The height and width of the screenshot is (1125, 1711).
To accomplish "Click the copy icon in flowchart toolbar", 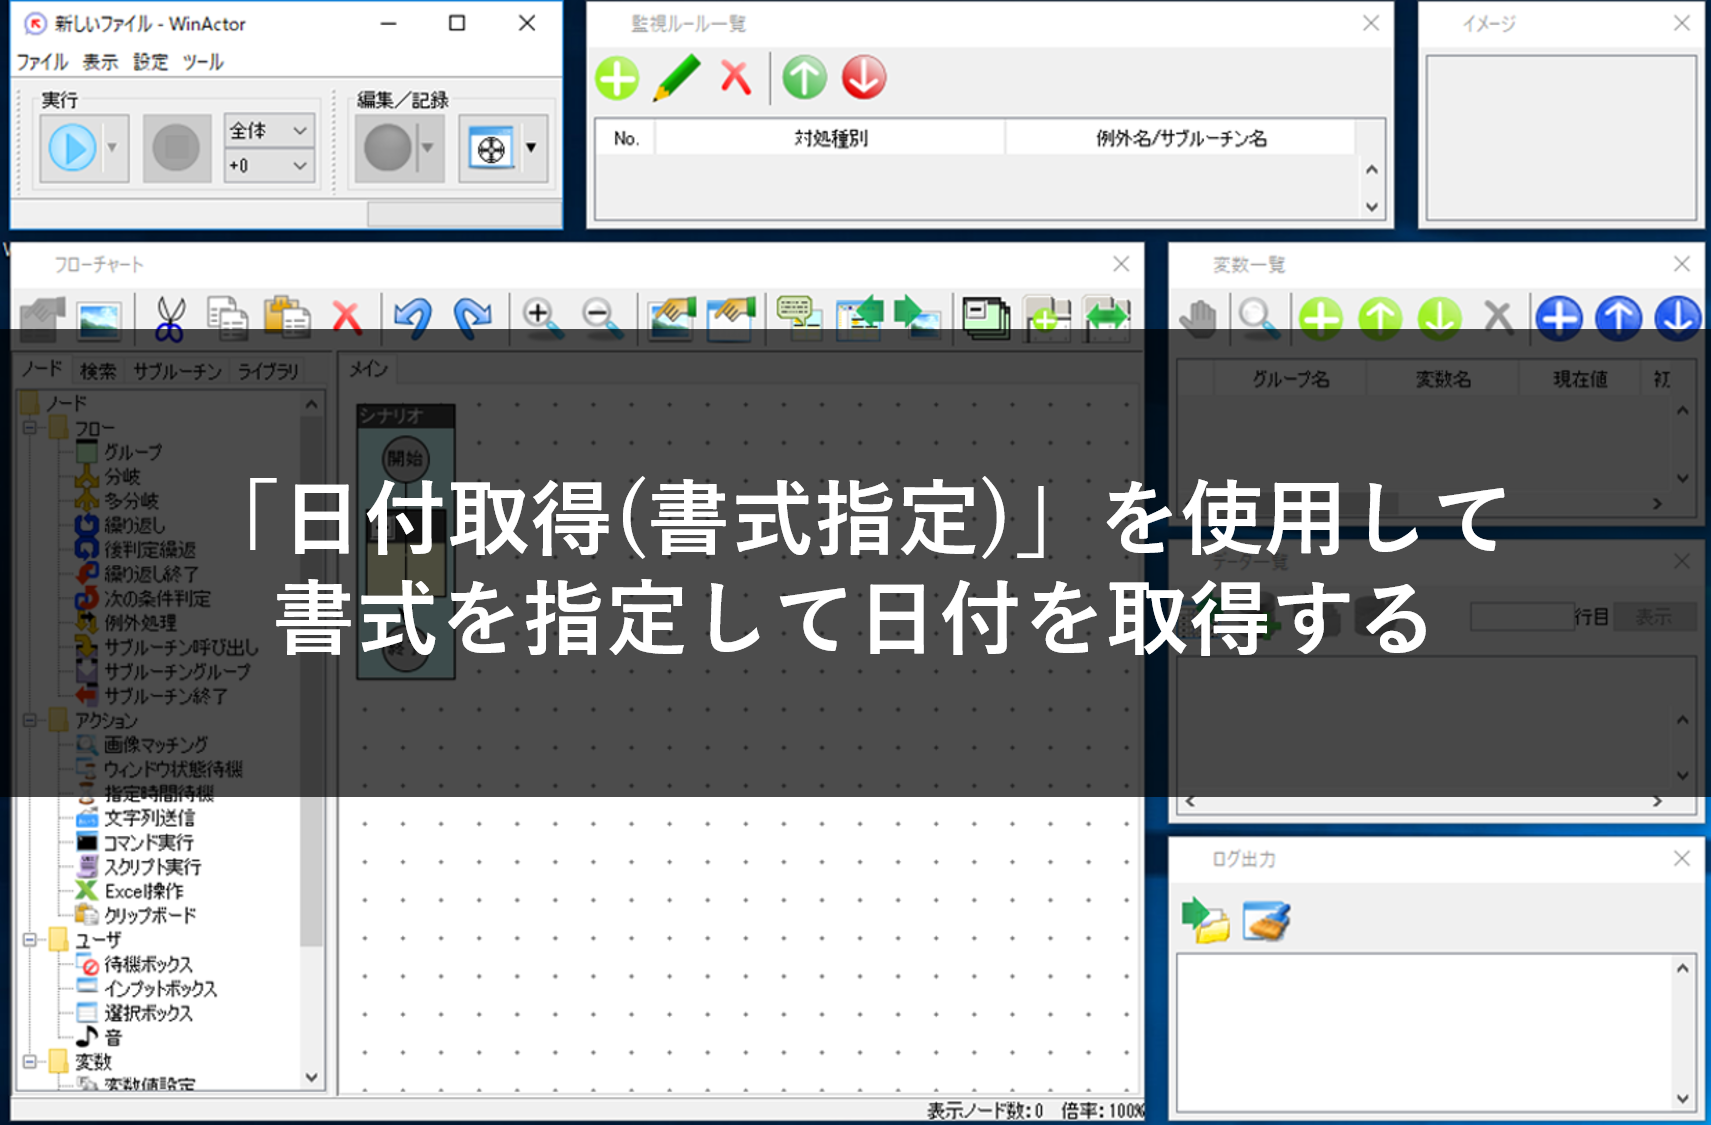I will [228, 318].
